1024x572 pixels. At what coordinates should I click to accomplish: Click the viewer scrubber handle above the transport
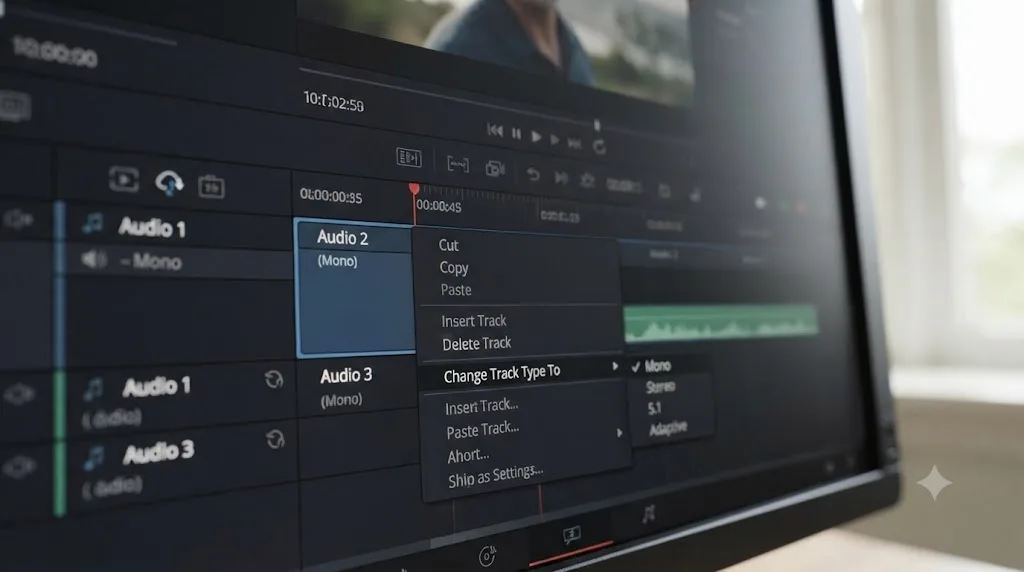[596, 125]
